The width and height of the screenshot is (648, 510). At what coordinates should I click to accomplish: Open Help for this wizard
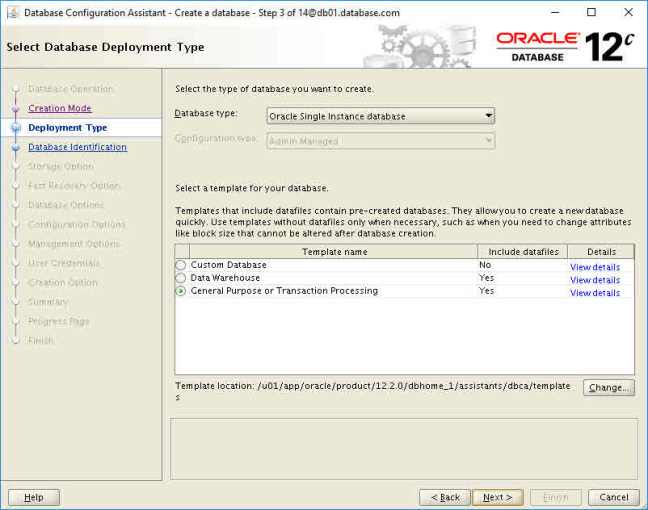pos(34,497)
